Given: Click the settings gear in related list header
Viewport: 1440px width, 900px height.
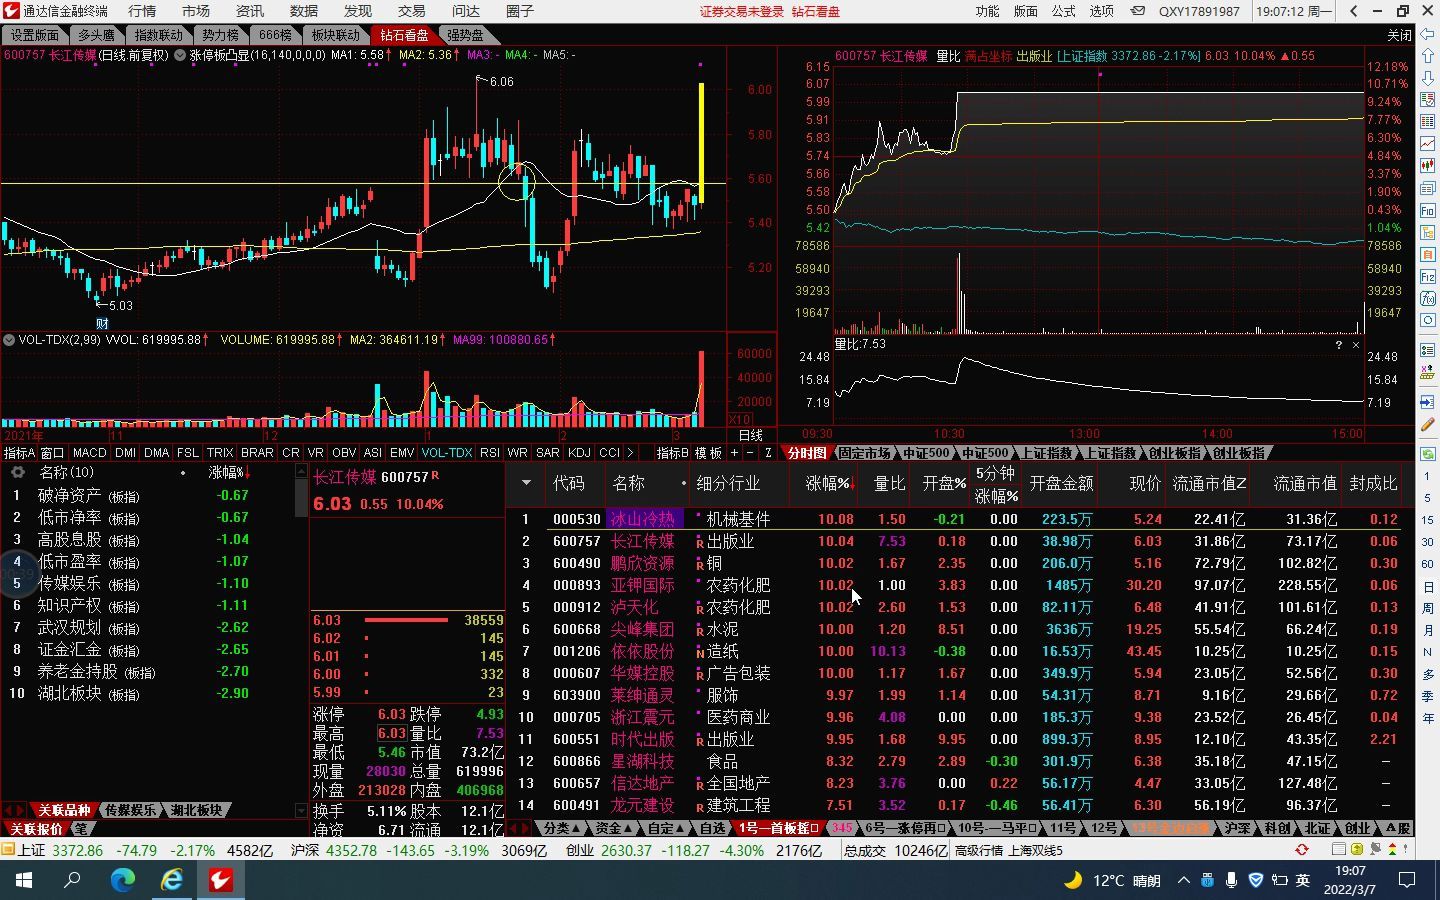Looking at the screenshot, I should 17,472.
